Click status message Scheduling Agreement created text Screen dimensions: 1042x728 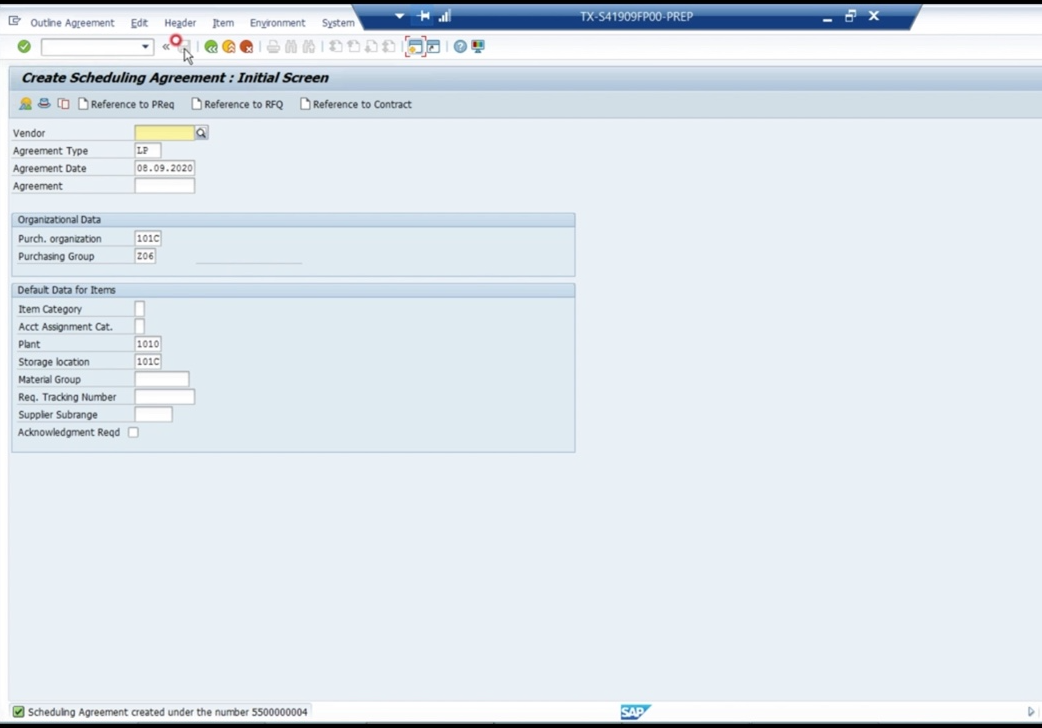(x=167, y=712)
